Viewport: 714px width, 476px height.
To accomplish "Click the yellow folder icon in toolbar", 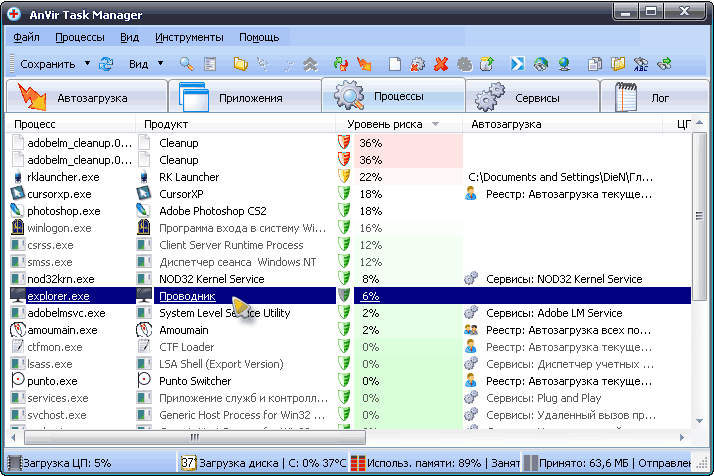I will click(x=240, y=64).
